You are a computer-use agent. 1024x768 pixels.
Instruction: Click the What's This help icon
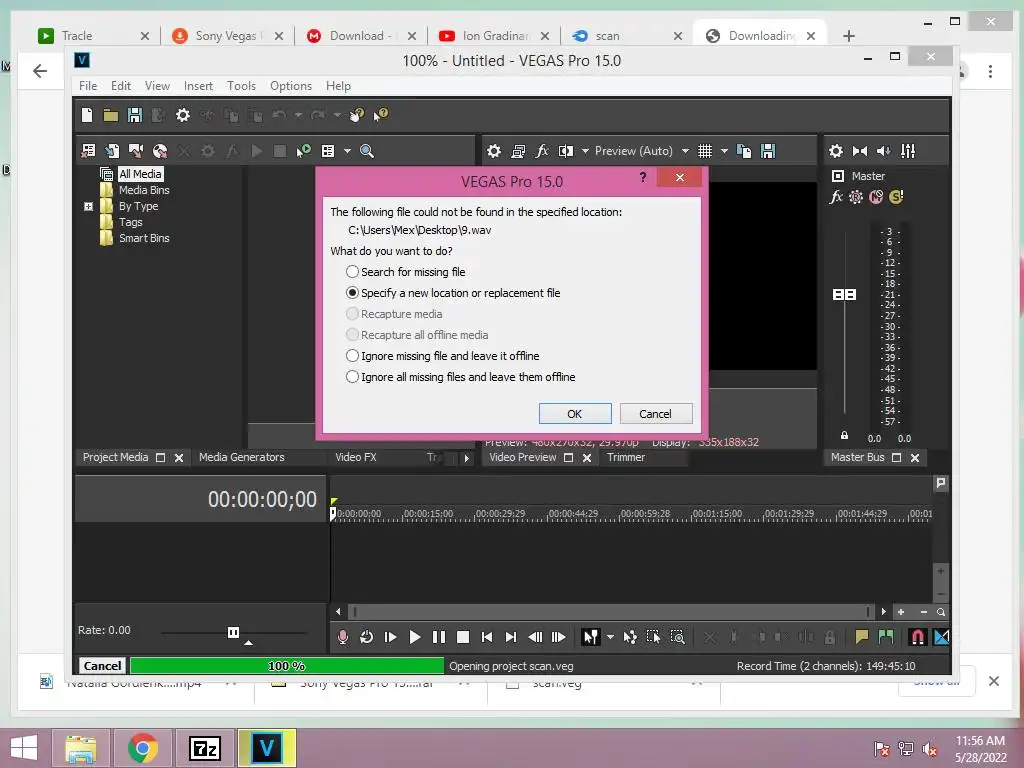(x=381, y=115)
